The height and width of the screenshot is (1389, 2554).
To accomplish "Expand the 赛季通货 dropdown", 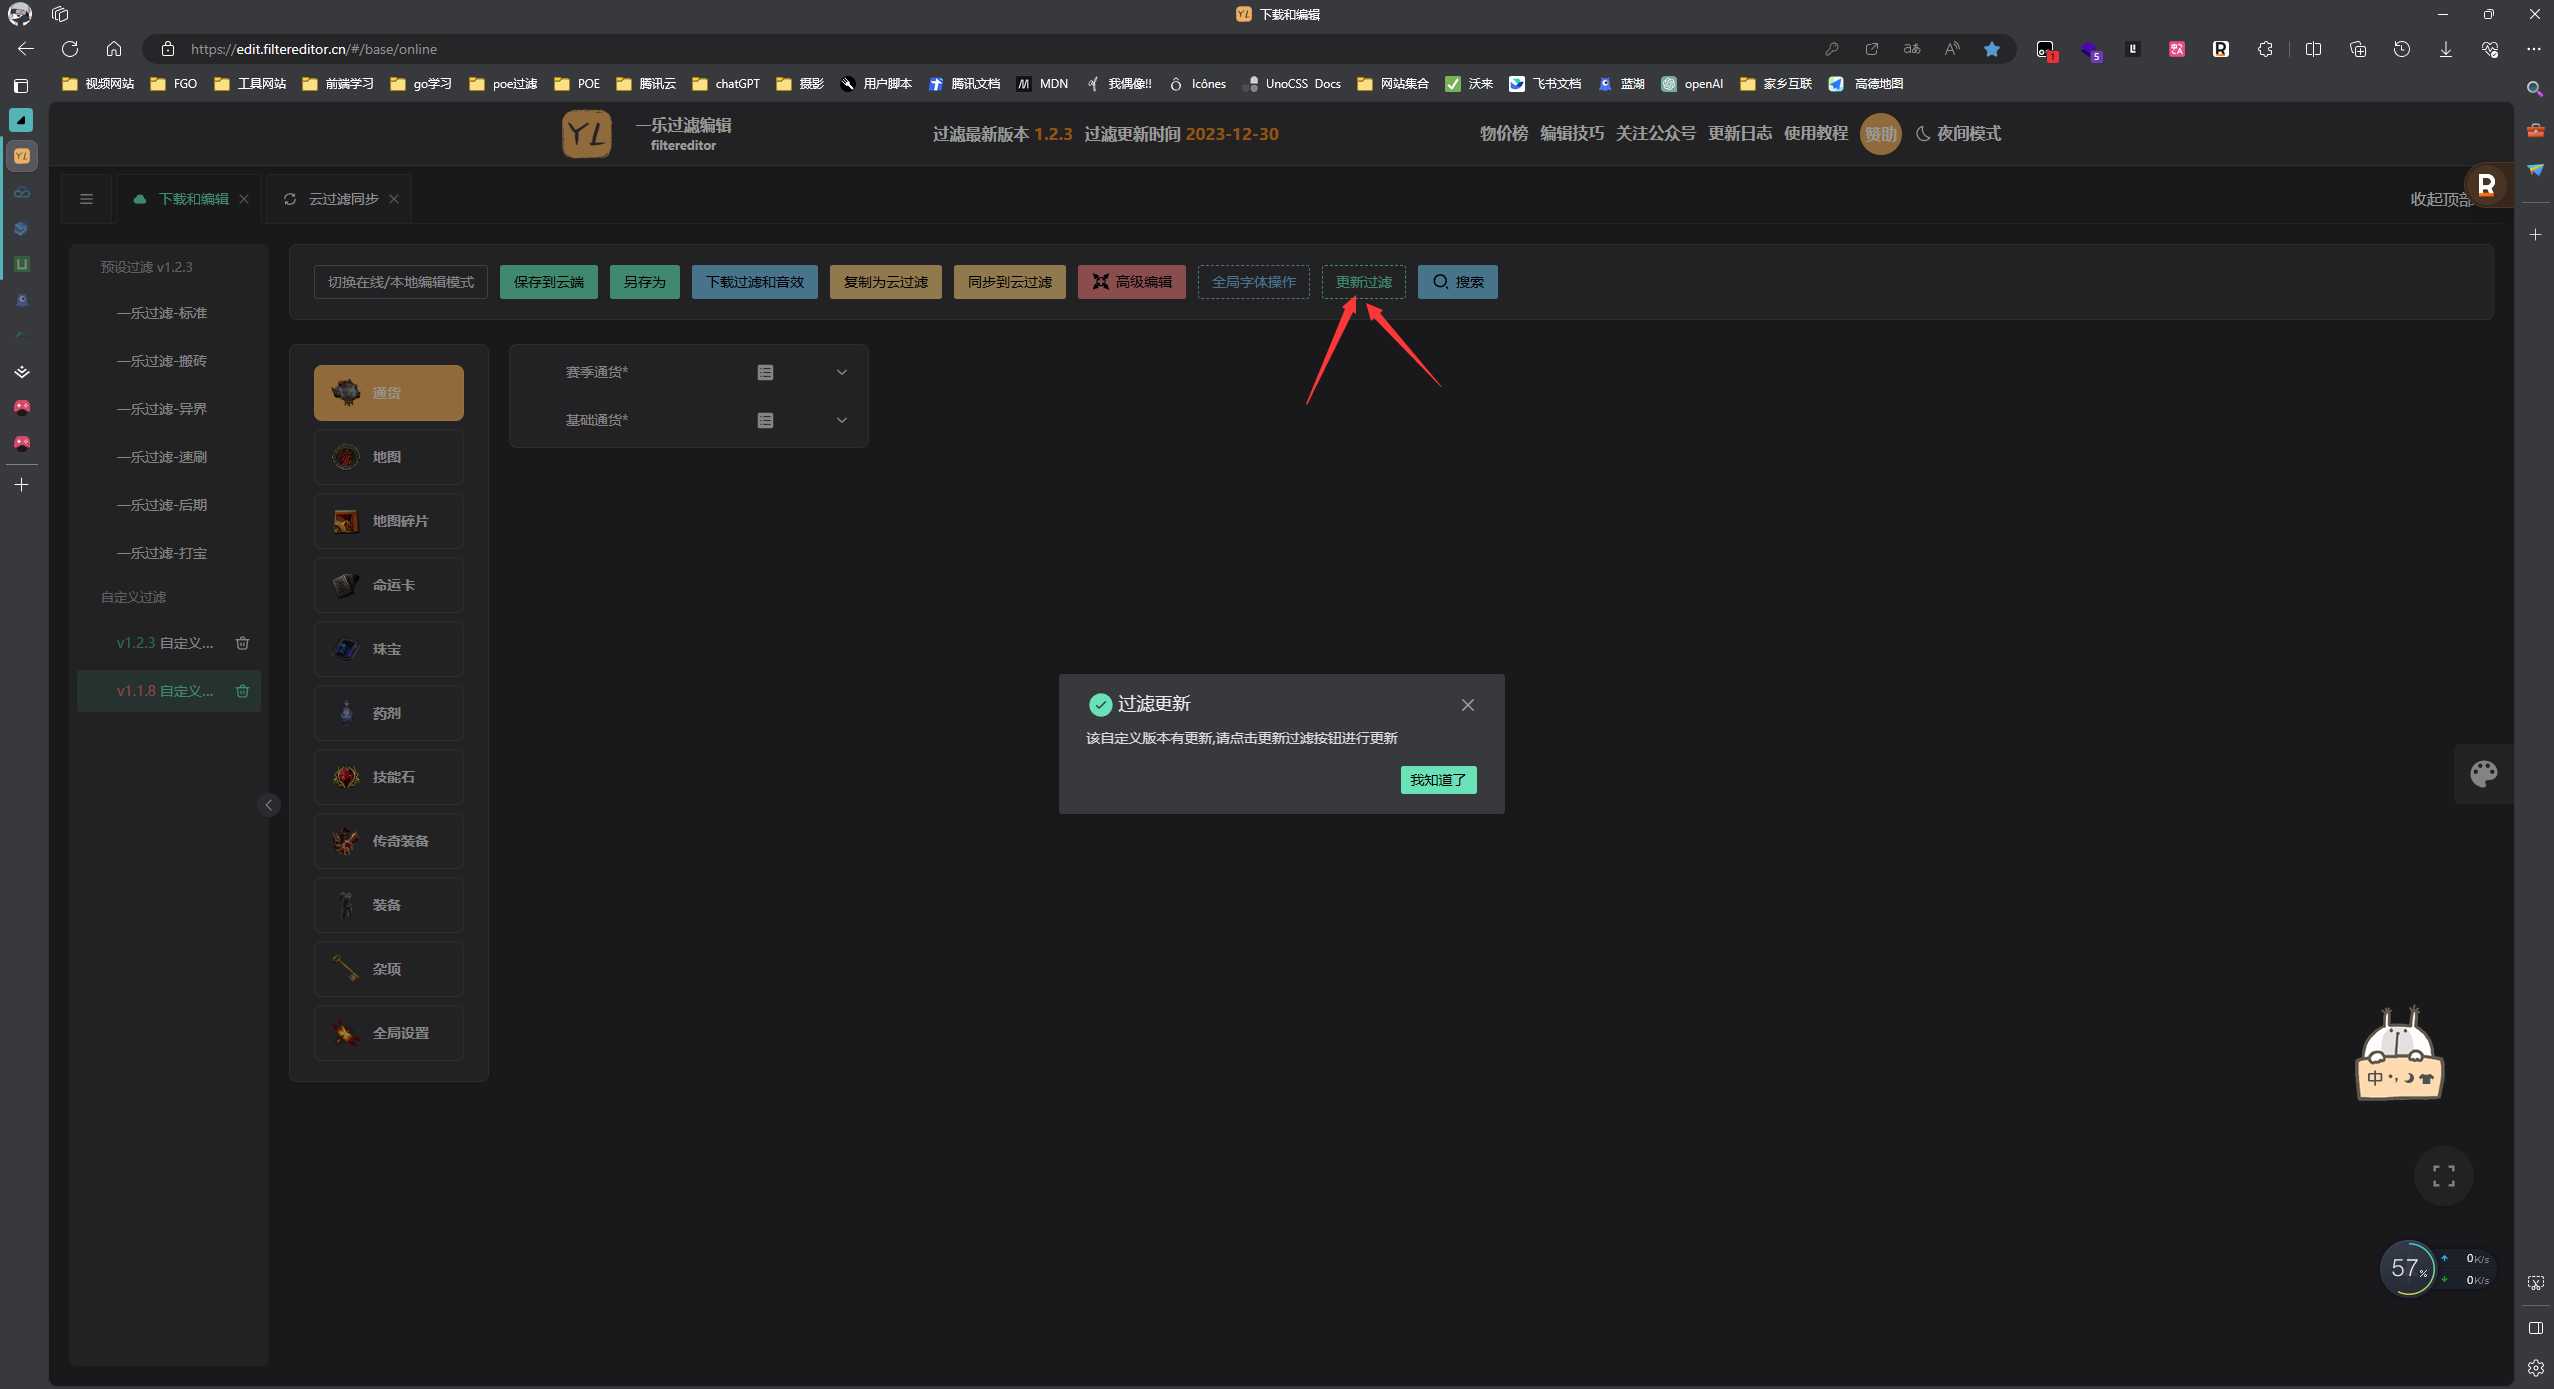I will (x=841, y=371).
